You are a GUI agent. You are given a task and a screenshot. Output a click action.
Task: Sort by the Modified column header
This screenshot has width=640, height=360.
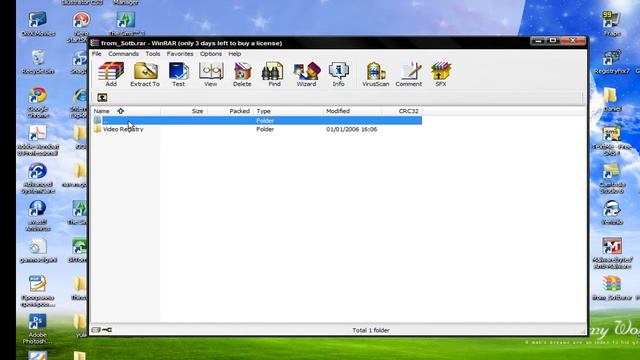click(x=352, y=111)
